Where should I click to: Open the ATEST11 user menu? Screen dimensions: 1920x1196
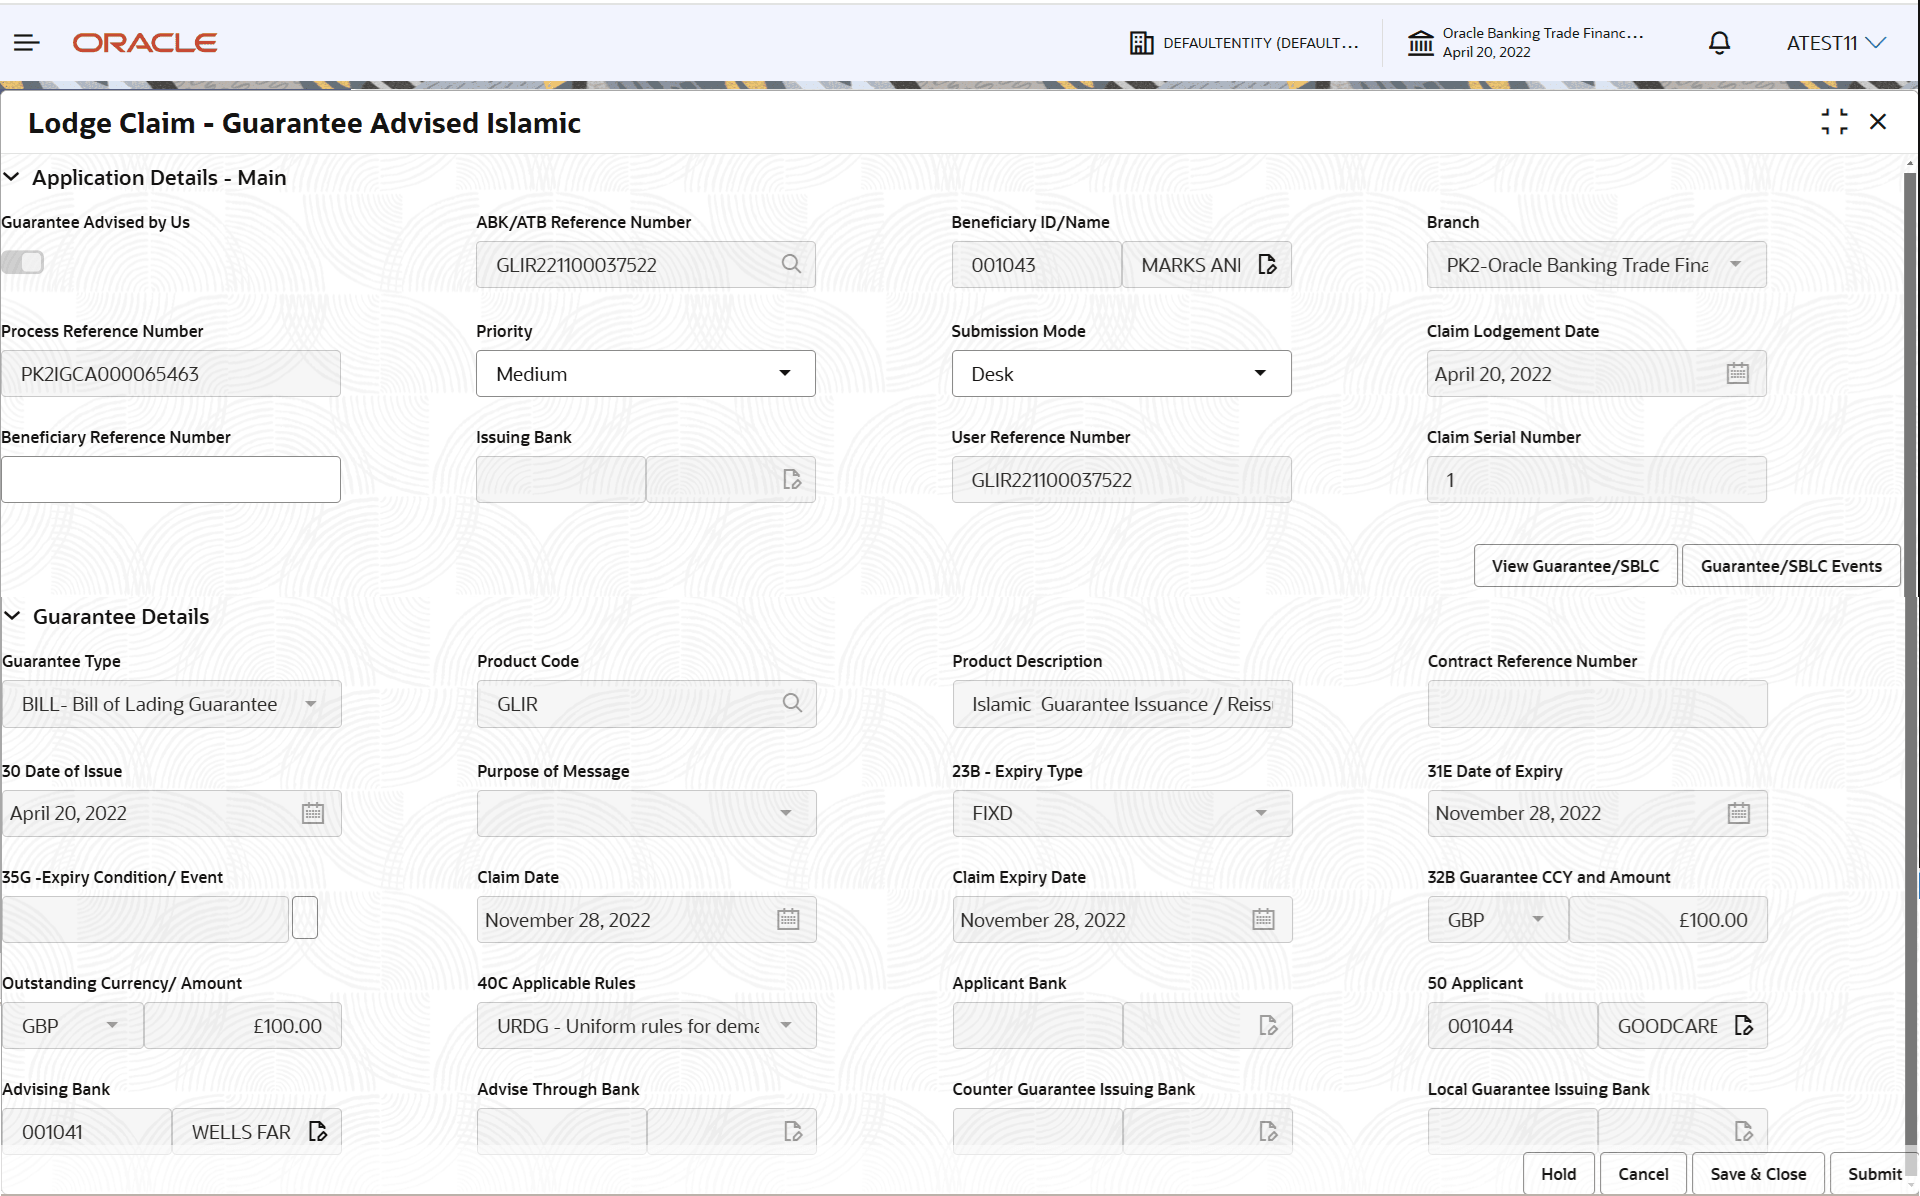point(1836,42)
